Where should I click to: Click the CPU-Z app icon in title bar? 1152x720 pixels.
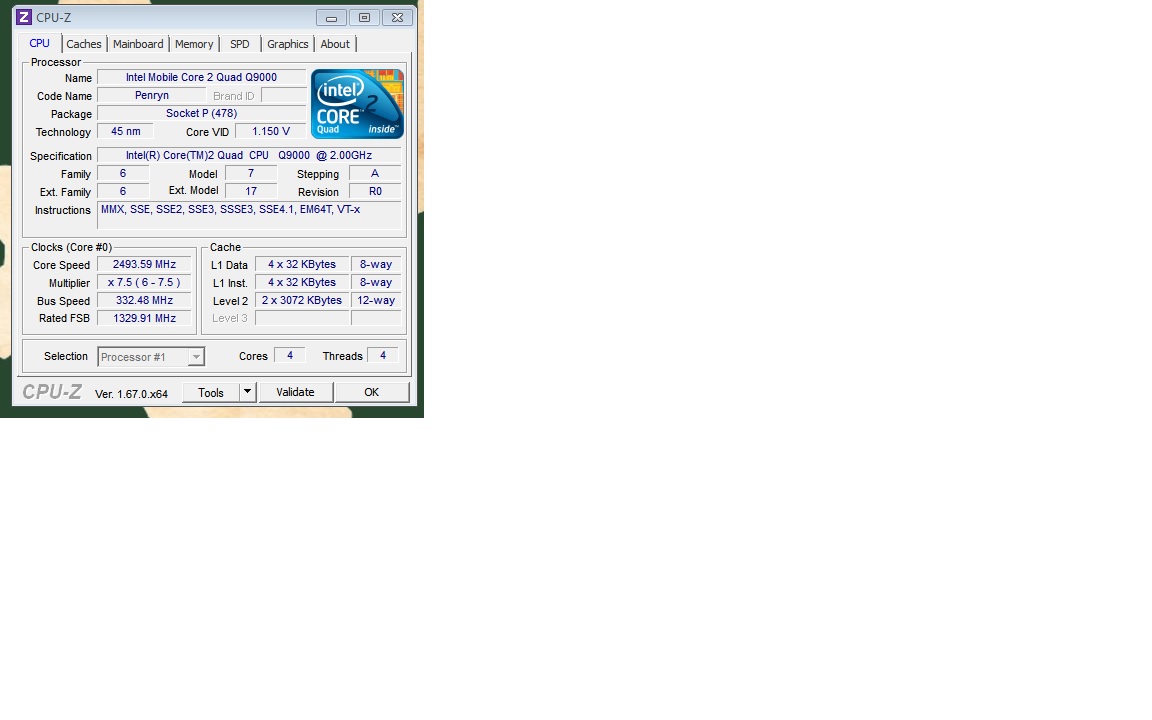(x=24, y=17)
